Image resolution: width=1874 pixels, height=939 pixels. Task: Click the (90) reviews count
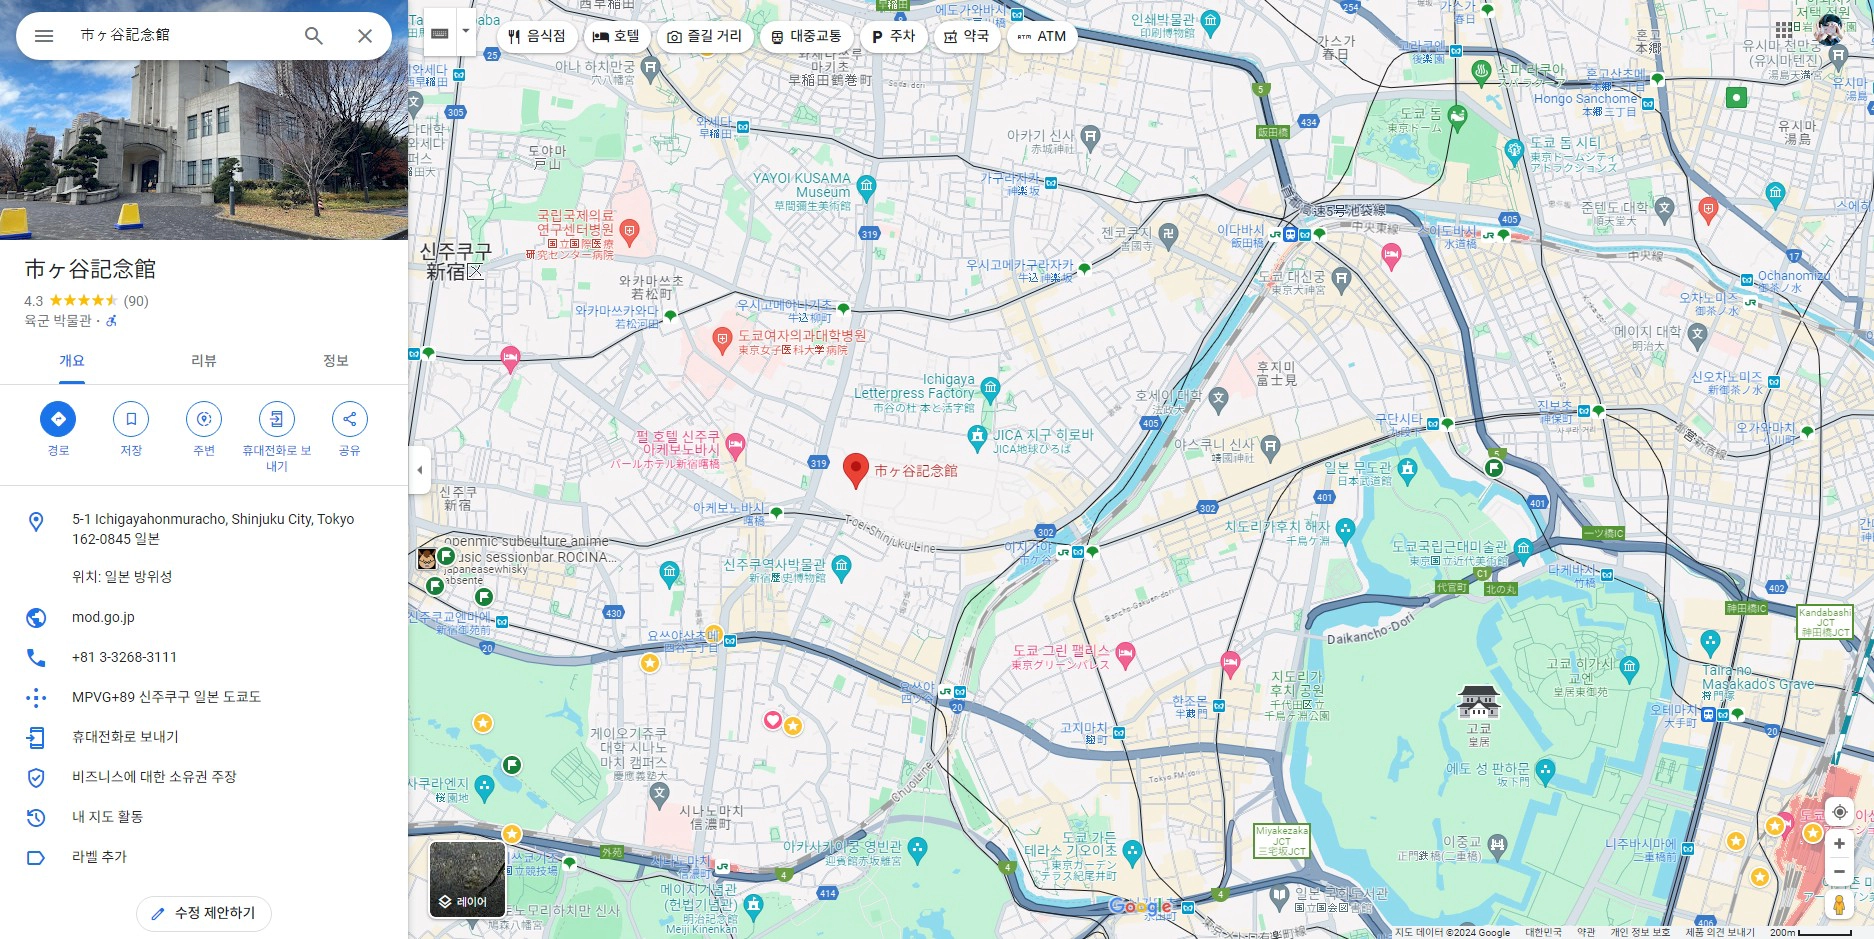click(136, 301)
